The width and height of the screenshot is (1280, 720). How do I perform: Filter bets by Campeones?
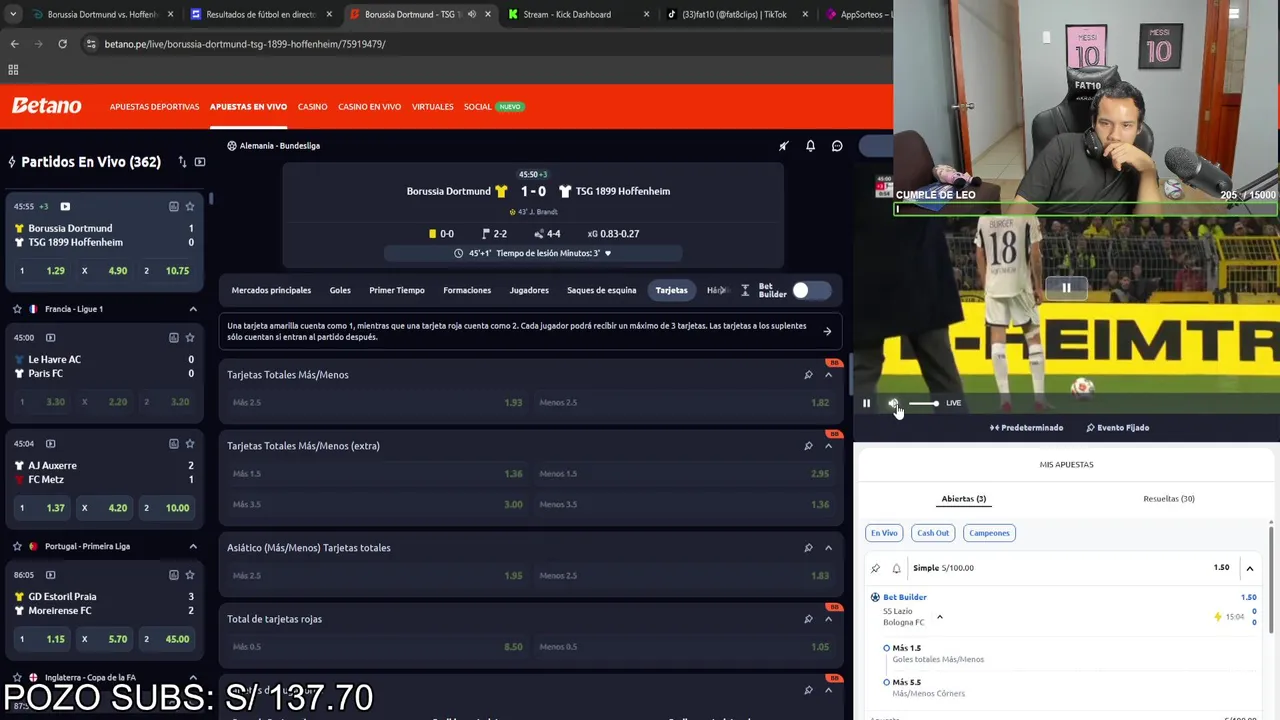(x=989, y=533)
